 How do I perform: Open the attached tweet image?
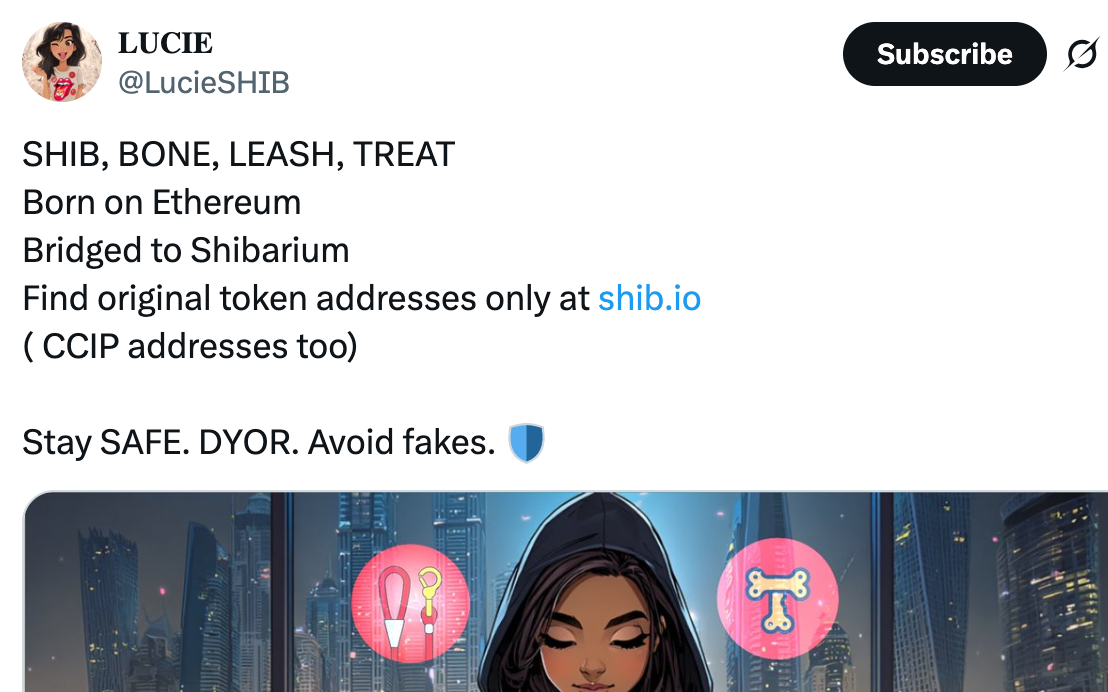point(565,591)
